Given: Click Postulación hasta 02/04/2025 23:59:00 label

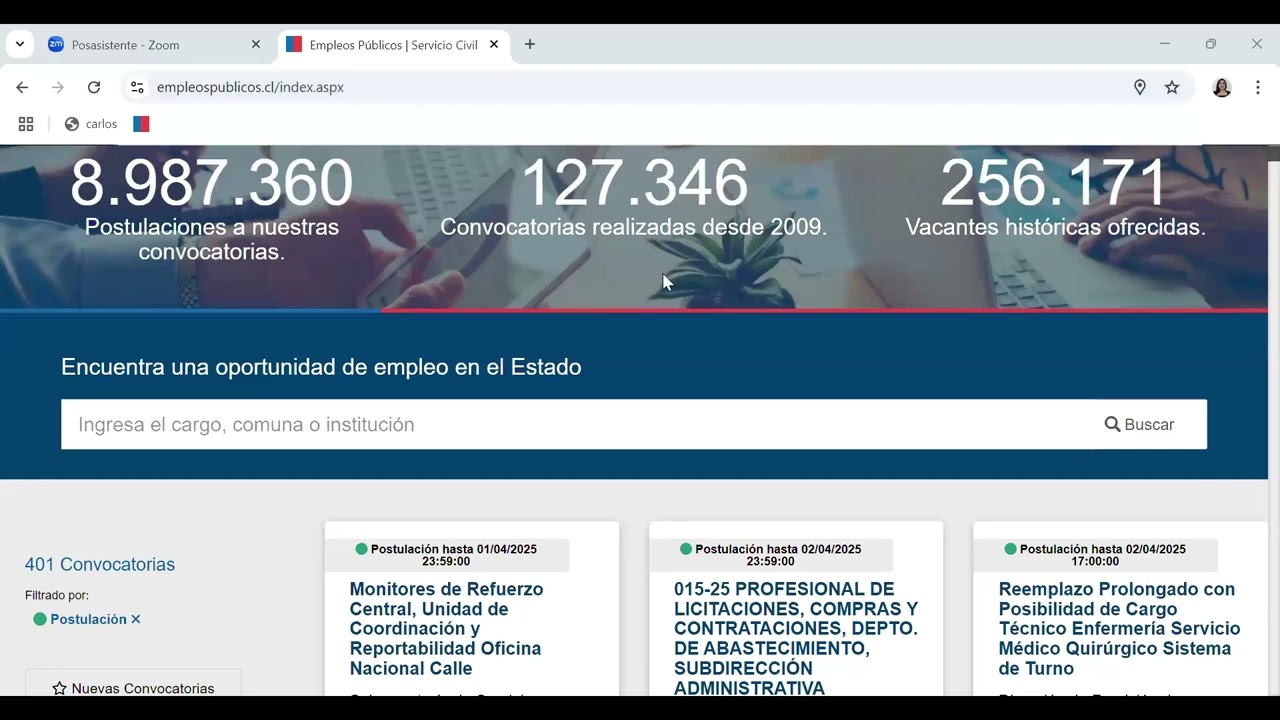Looking at the screenshot, I should coord(770,555).
